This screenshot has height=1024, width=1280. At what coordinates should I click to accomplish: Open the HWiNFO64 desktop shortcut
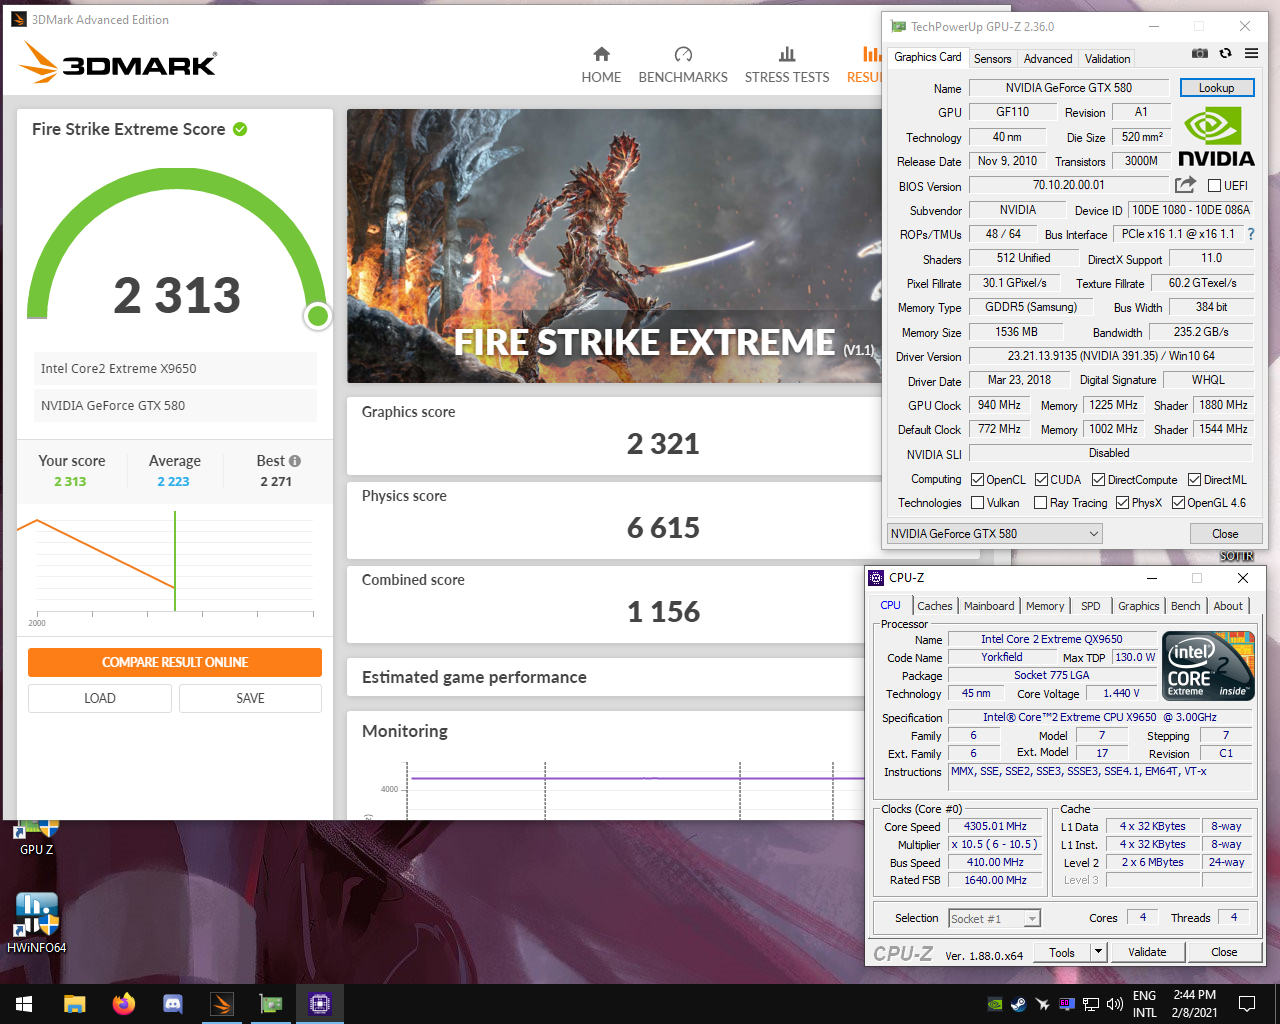37,922
